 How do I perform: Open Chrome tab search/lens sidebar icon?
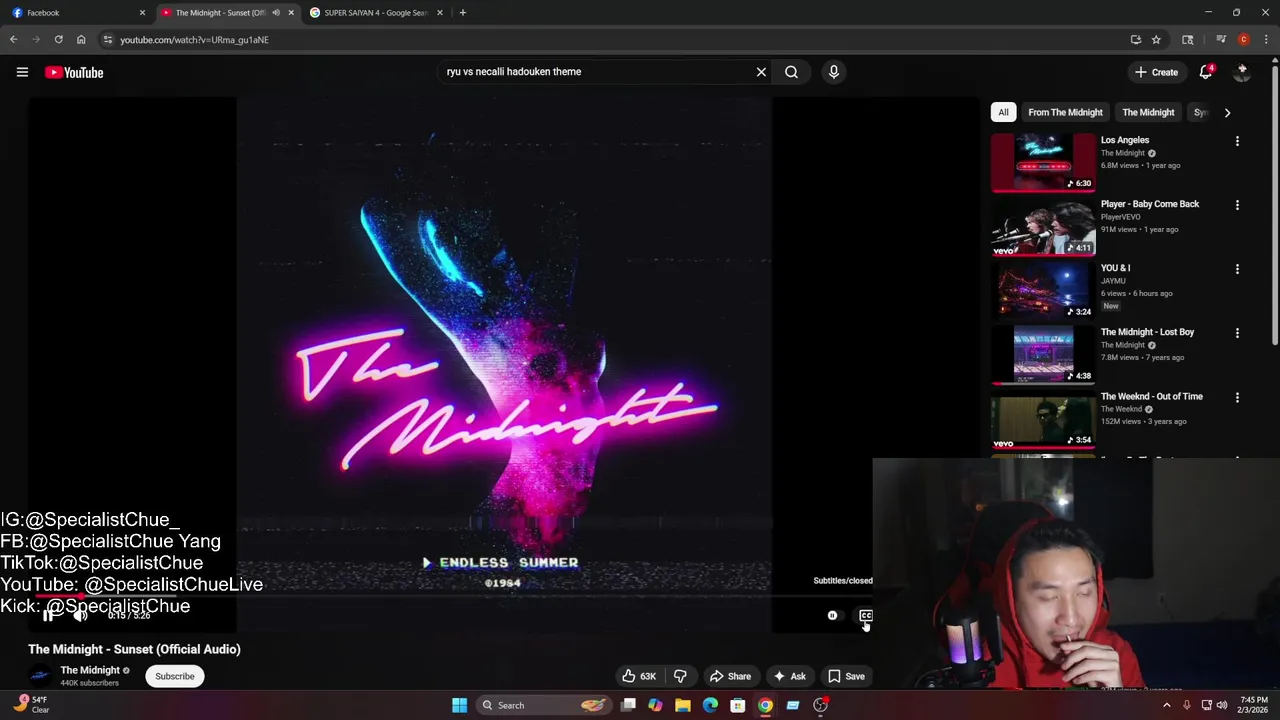[1187, 40]
